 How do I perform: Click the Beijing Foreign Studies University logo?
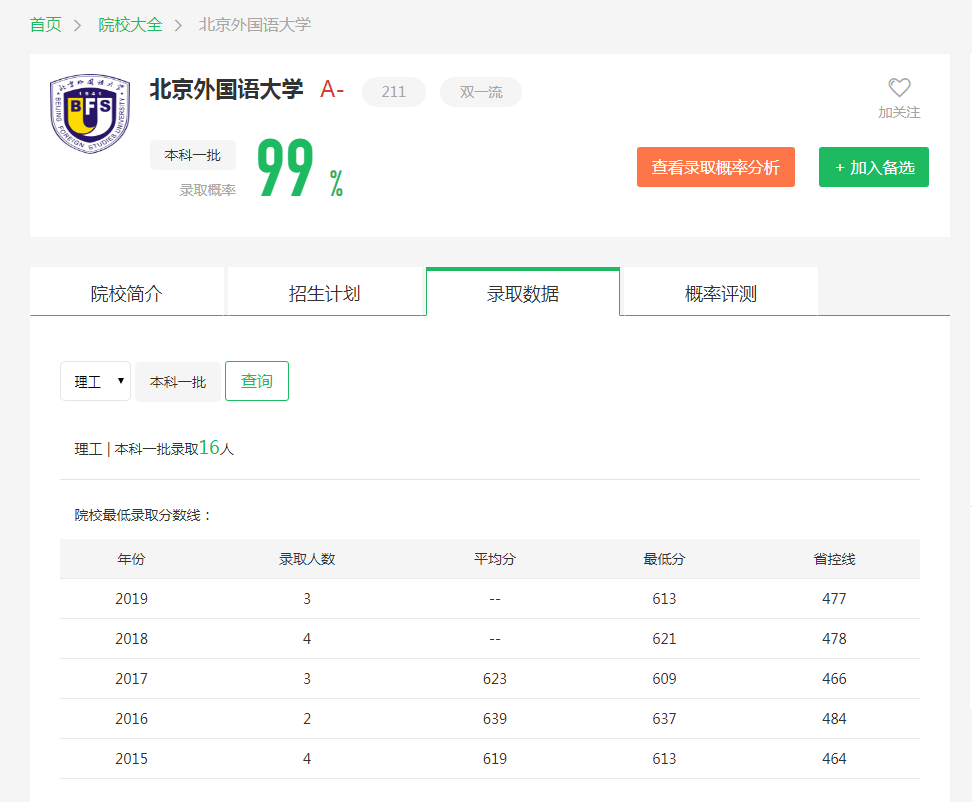click(90, 113)
